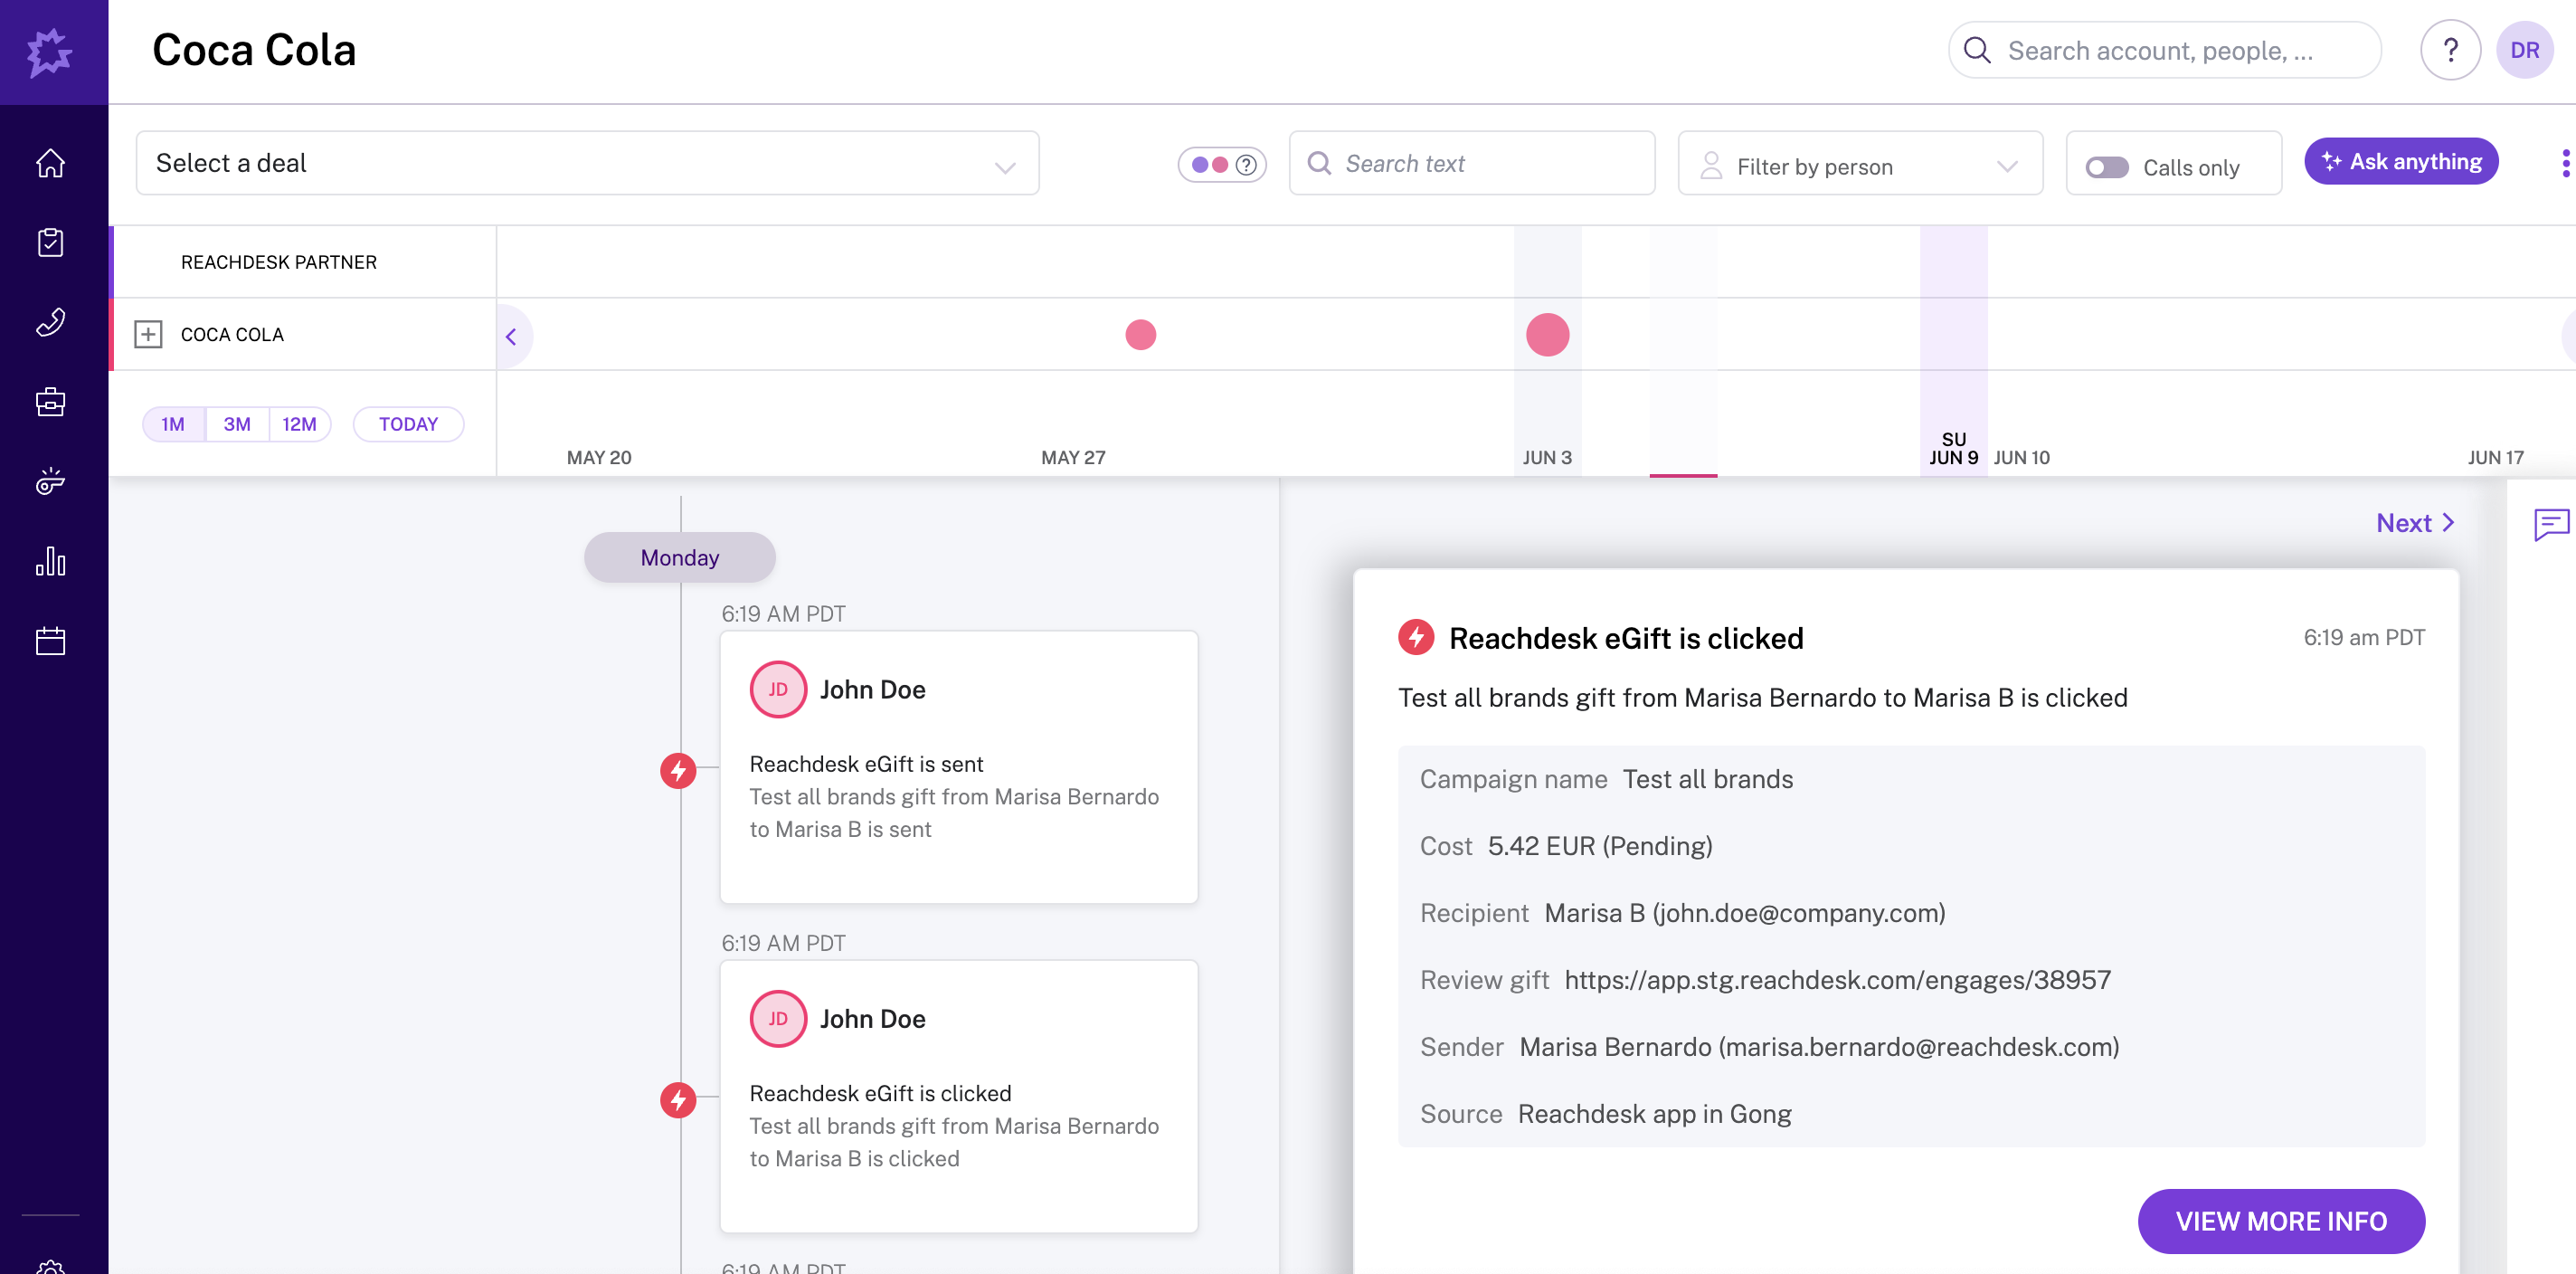Click the Search account, people field
This screenshot has height=1274, width=2576.
click(x=2165, y=50)
